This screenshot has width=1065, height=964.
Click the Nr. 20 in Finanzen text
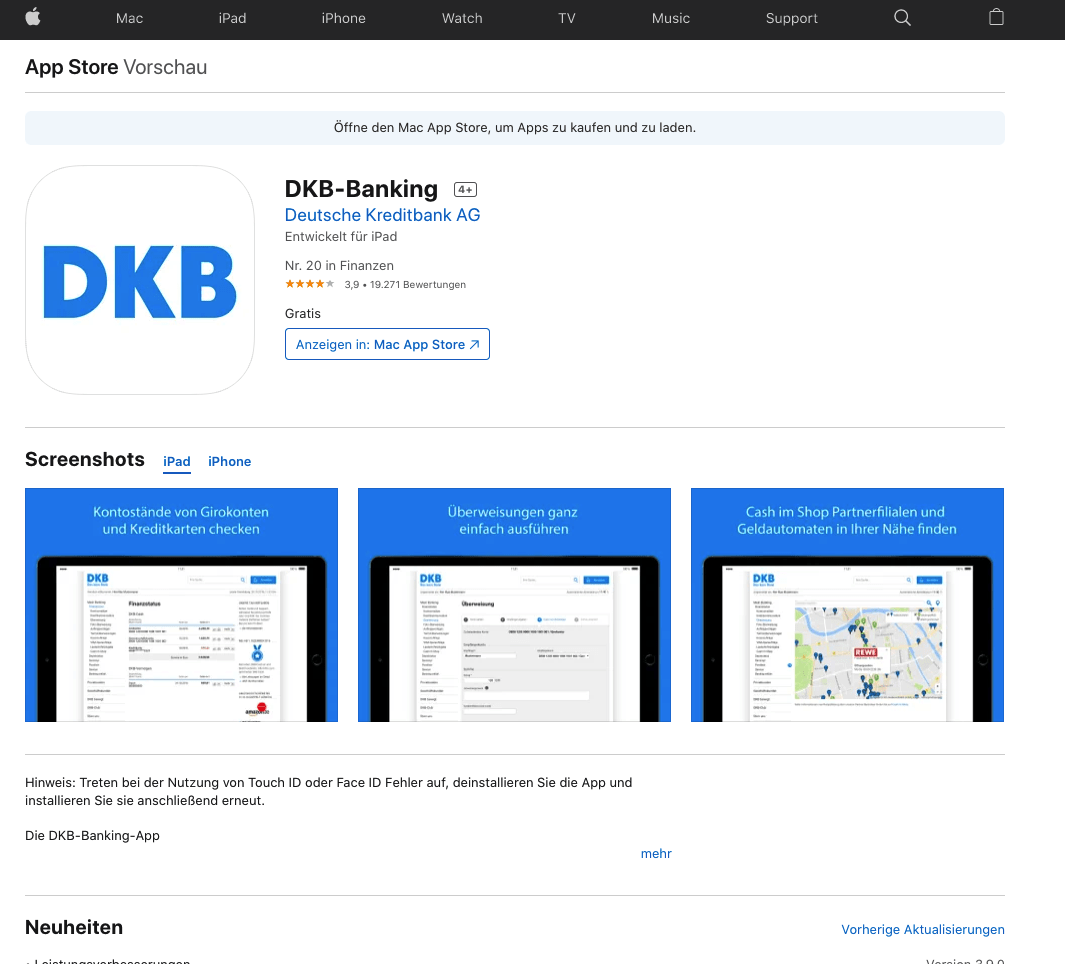tap(339, 266)
